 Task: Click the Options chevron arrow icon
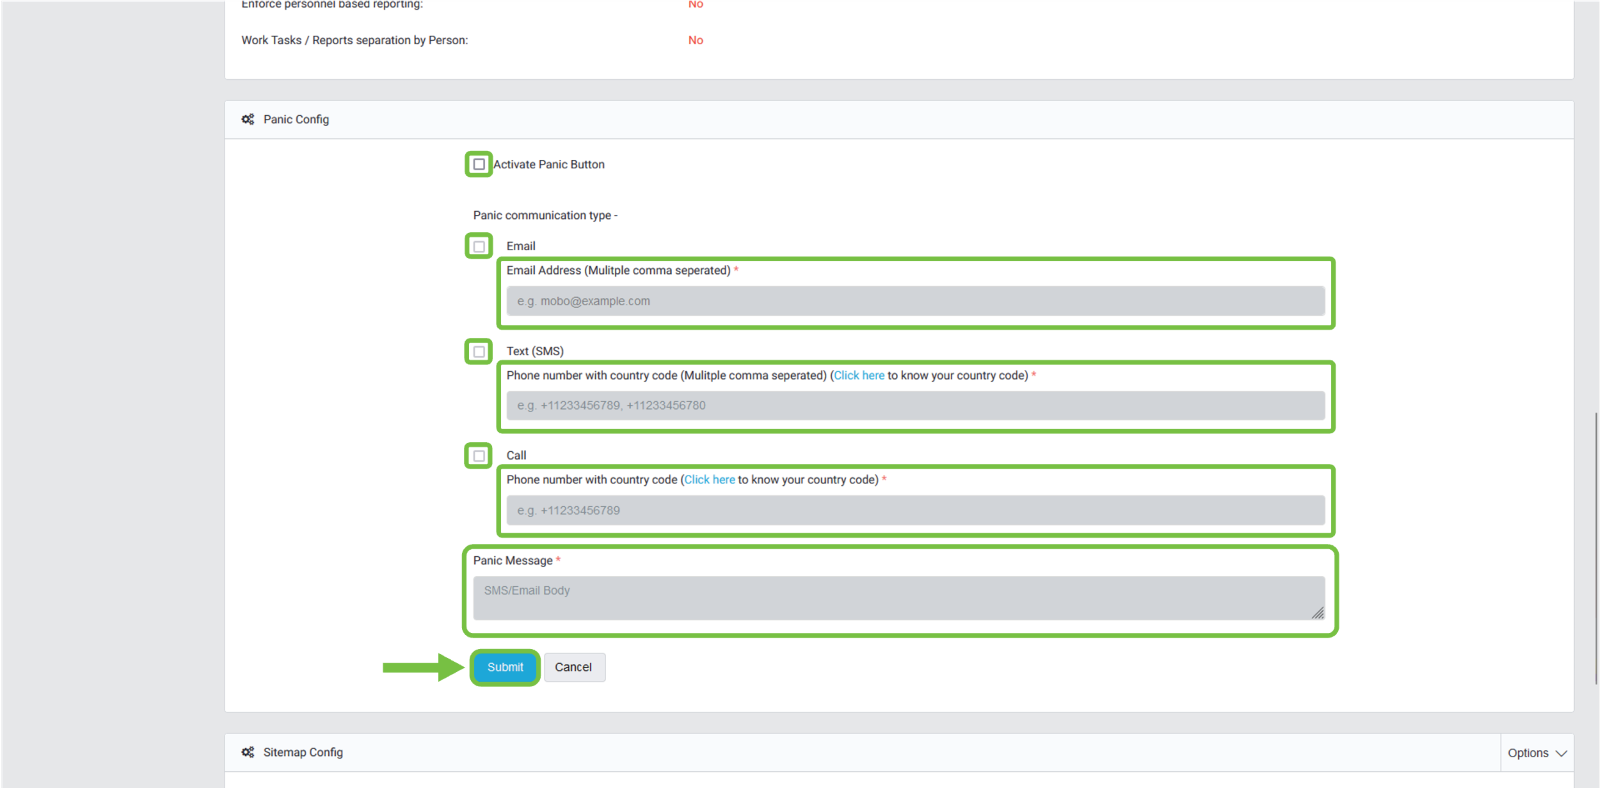tap(1561, 753)
